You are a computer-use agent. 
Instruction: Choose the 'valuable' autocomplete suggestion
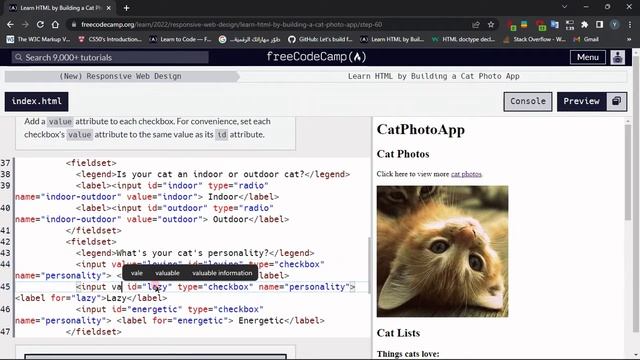click(167, 273)
